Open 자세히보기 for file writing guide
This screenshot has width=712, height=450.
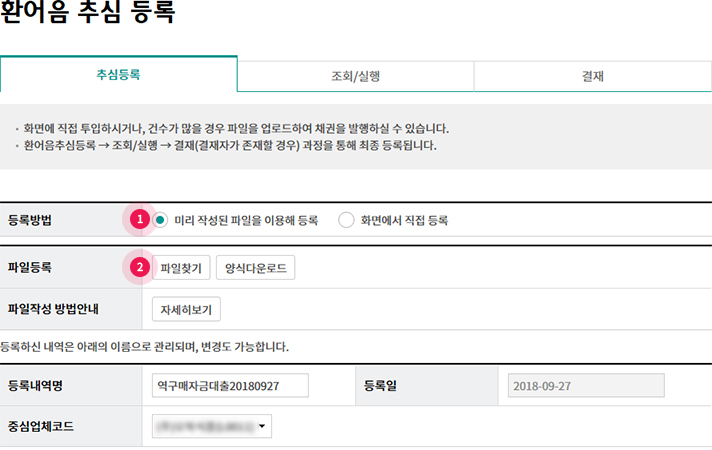tap(186, 309)
